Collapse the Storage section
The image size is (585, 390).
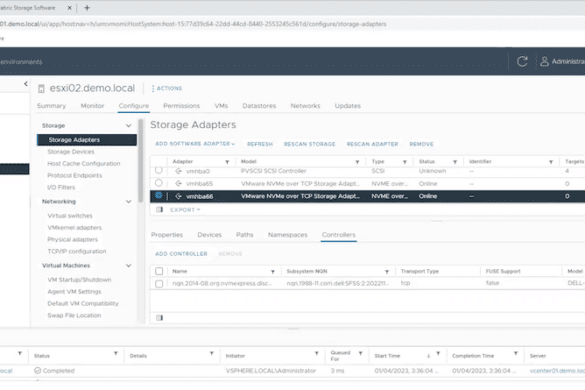pyautogui.click(x=128, y=126)
